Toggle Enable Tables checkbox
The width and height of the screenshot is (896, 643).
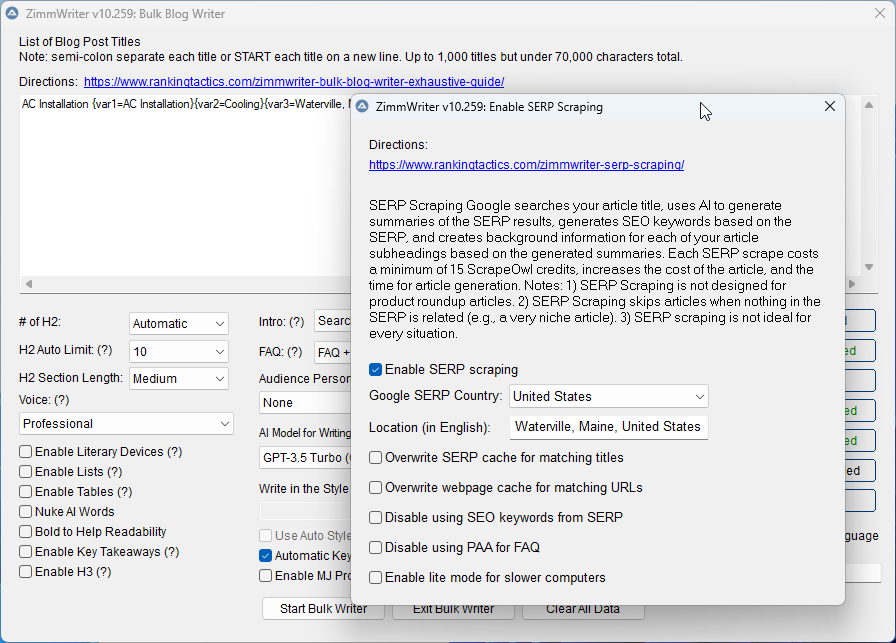25,492
